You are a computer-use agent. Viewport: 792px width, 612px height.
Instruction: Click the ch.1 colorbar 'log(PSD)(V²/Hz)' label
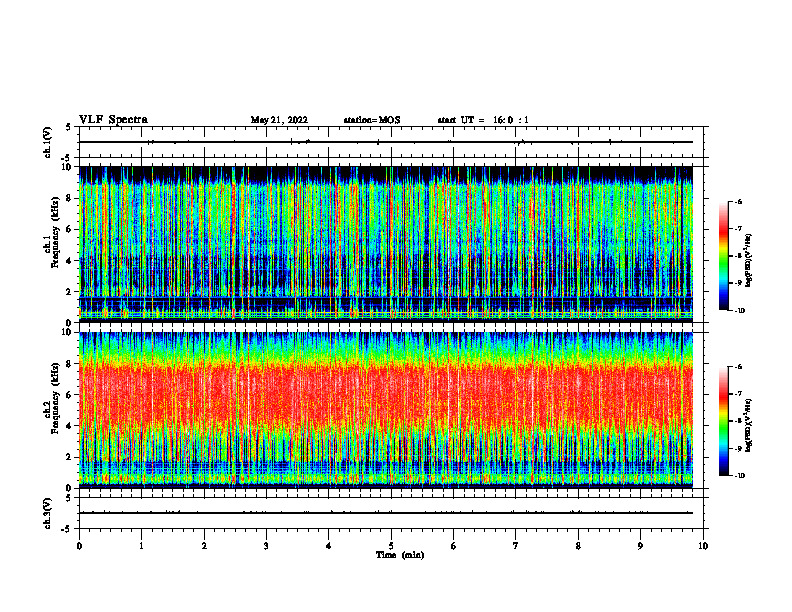click(x=749, y=261)
